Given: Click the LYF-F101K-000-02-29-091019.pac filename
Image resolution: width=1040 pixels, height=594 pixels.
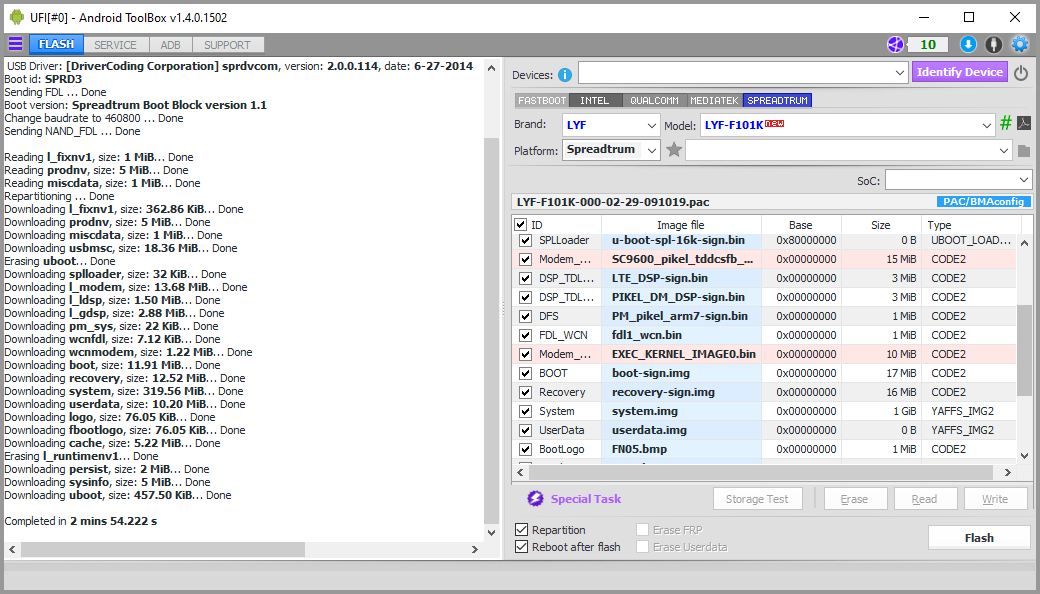Looking at the screenshot, I should 613,202.
